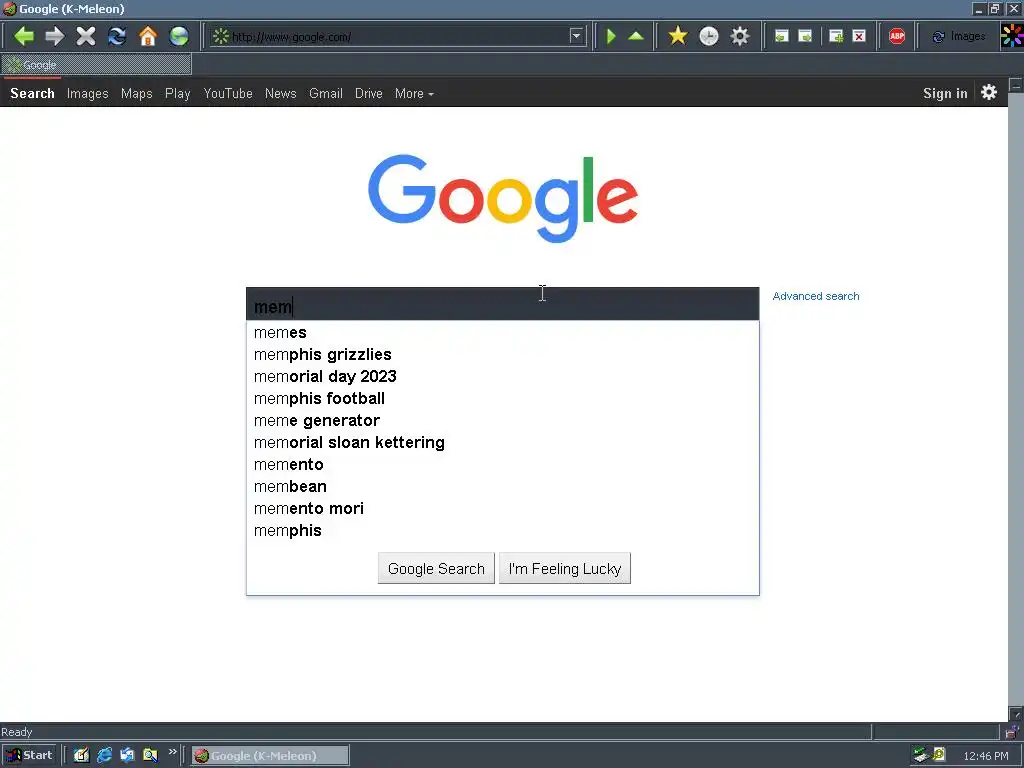Screen dimensions: 1024x768
Task: Click the I'm Feeling Lucky button
Action: coord(565,568)
